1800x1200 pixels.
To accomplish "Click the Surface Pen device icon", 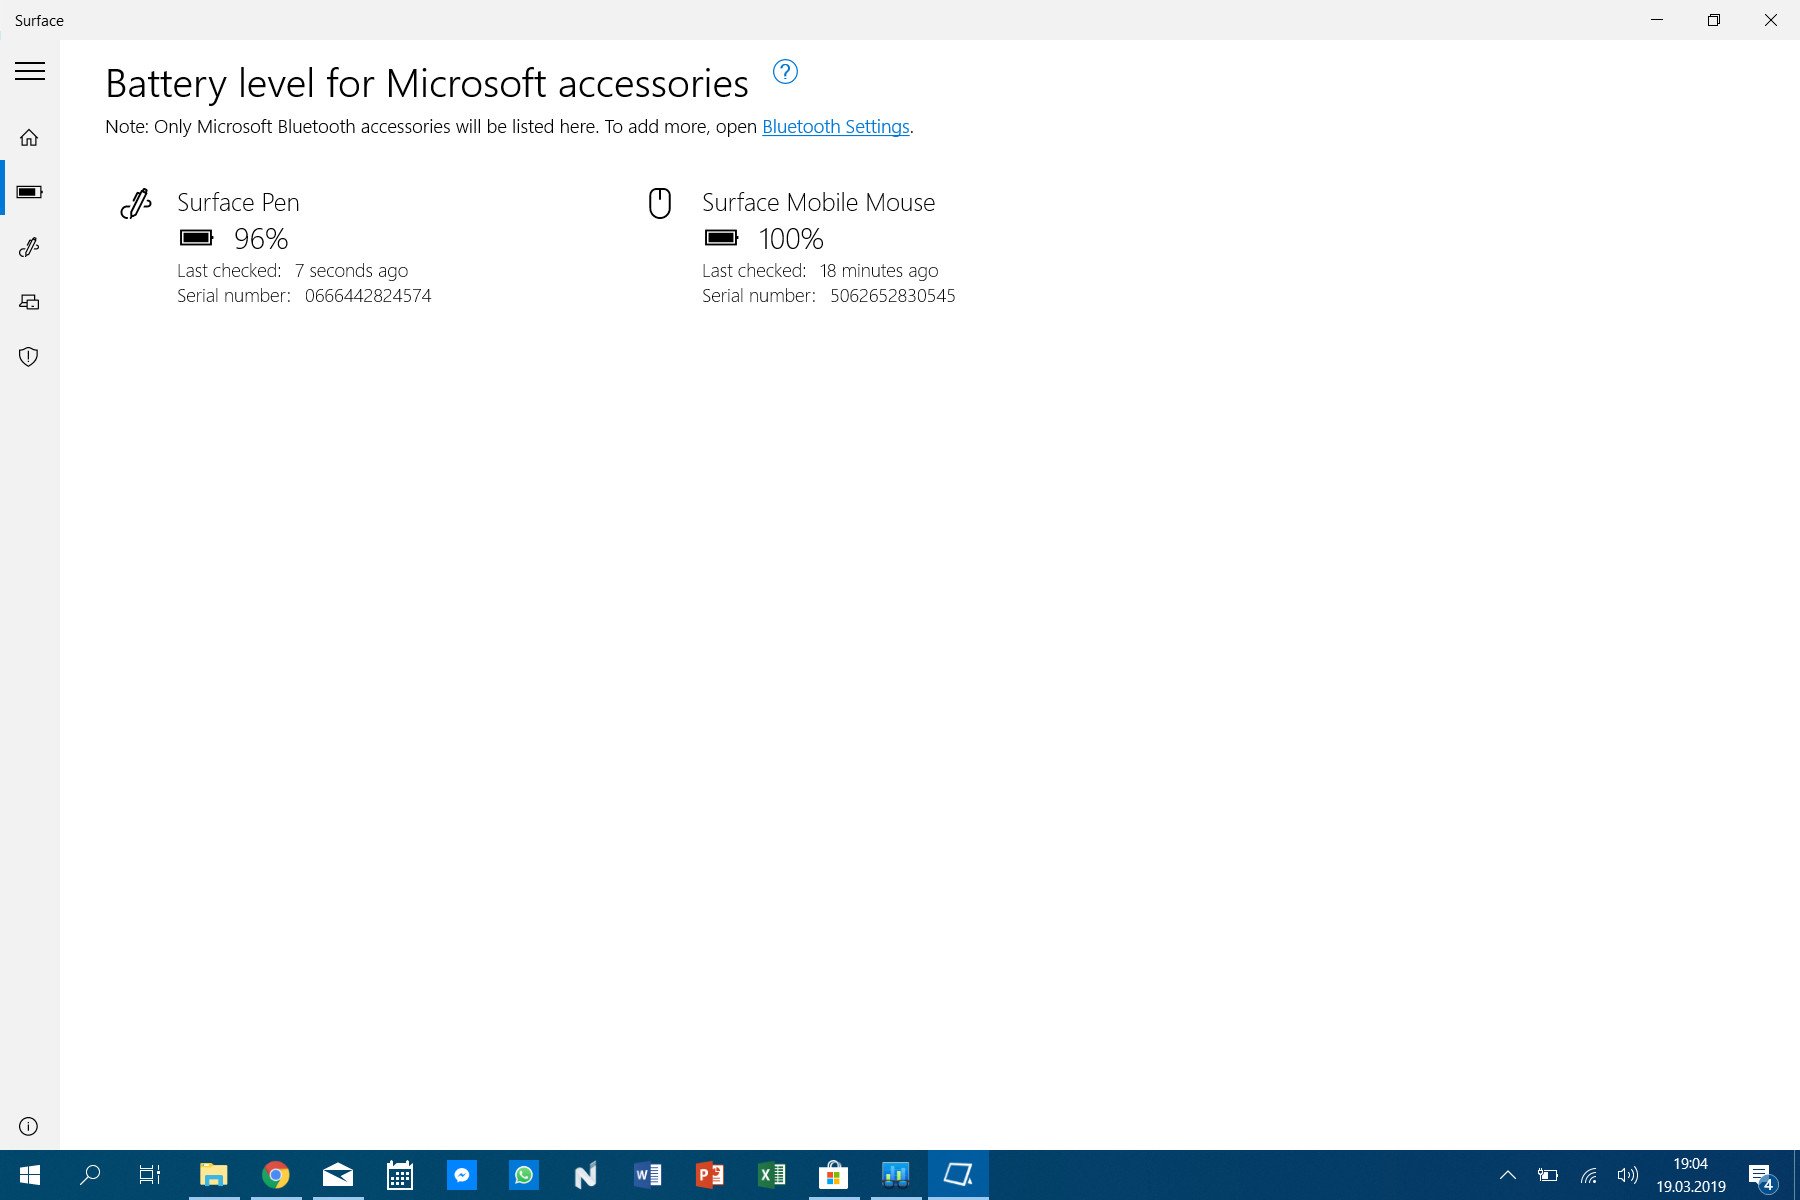I will [136, 203].
